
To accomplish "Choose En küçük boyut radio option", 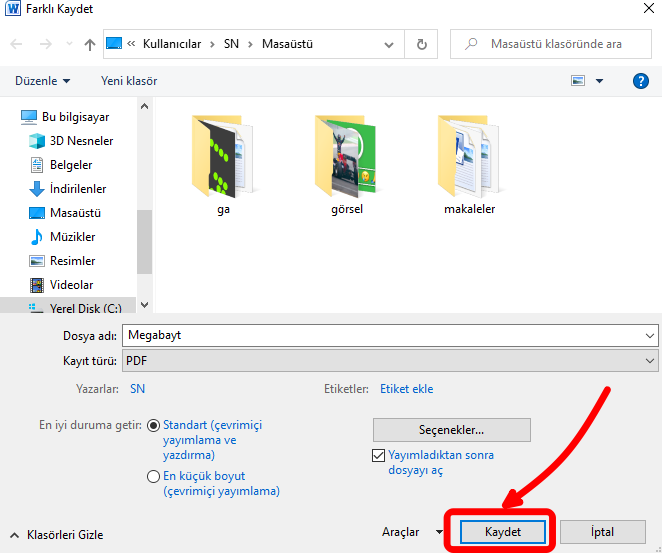I will tap(154, 477).
